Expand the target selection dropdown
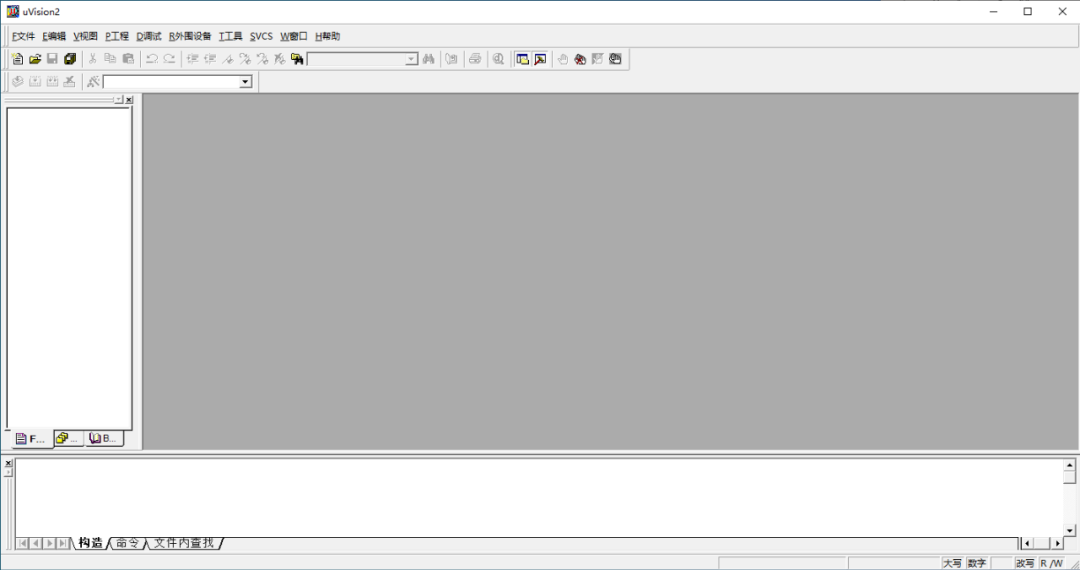1080x570 pixels. [245, 82]
